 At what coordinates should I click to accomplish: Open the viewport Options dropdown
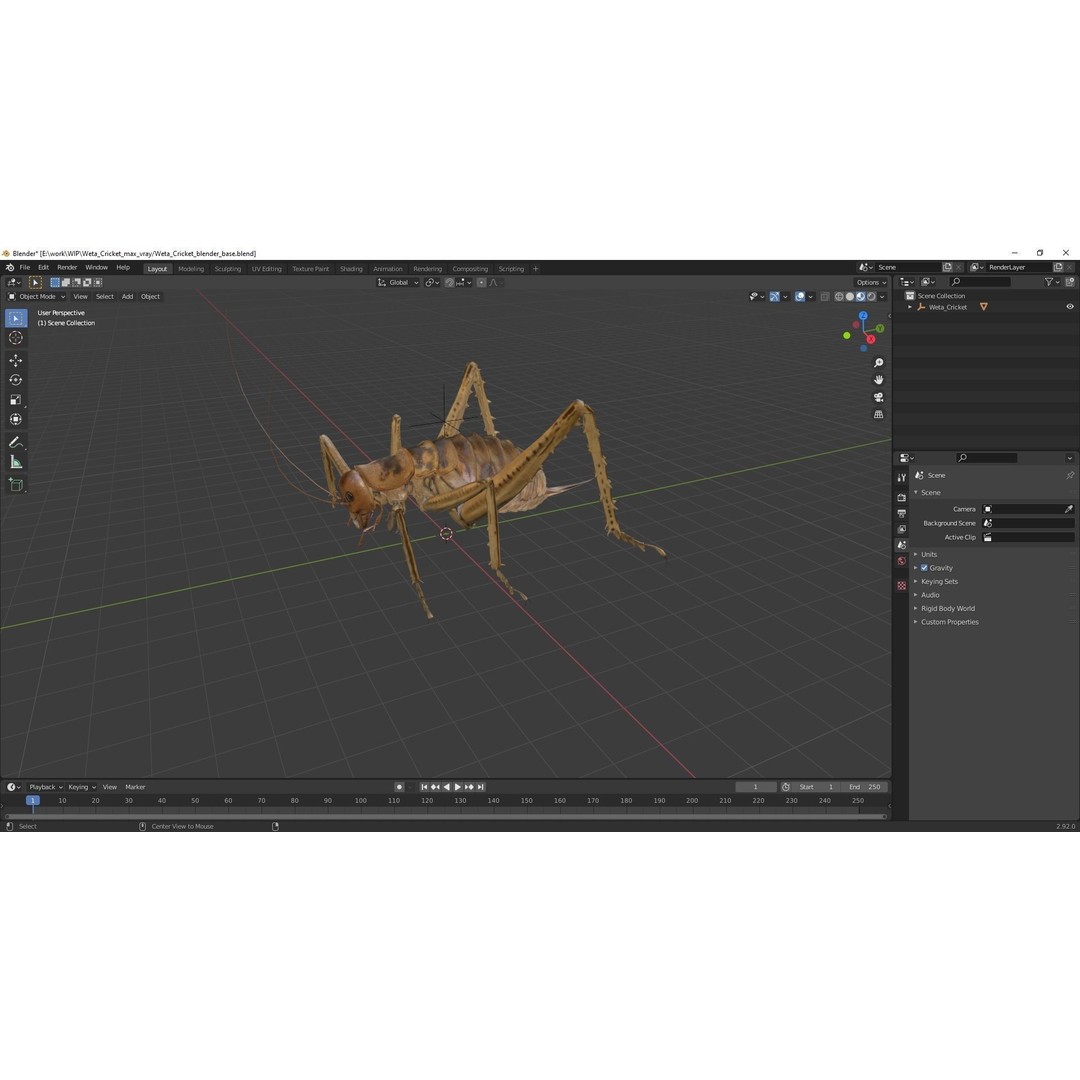(x=871, y=282)
